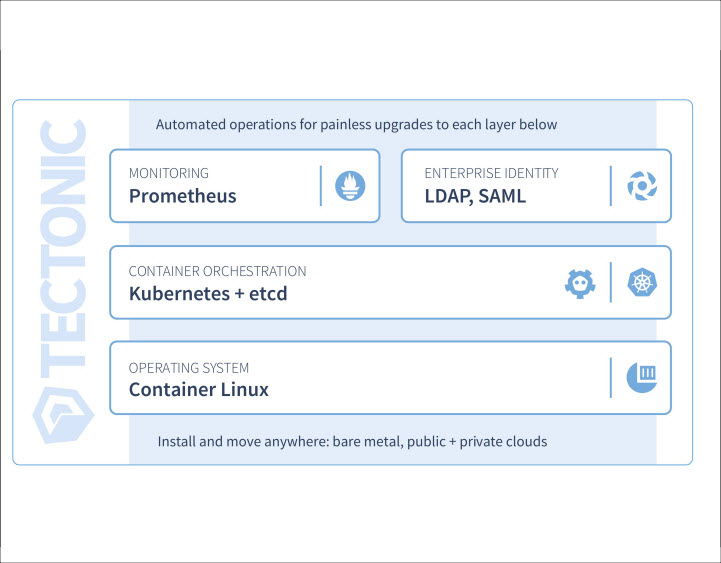Click empty space in the Container Orchestration card

[x=430, y=283]
